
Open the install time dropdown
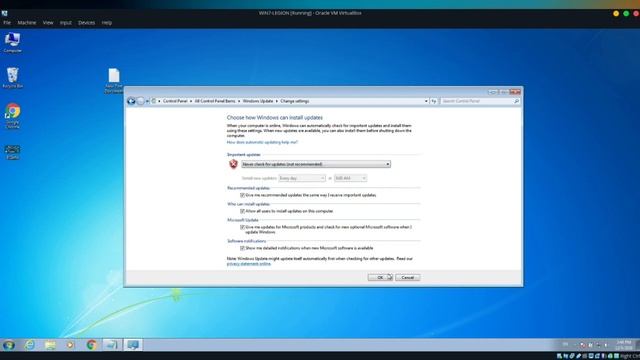coord(350,178)
